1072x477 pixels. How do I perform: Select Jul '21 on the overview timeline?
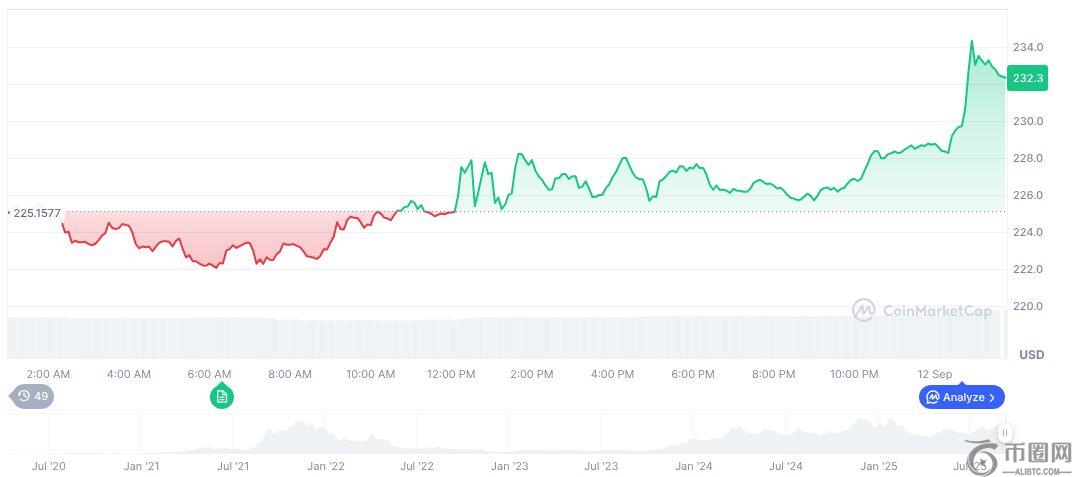pyautogui.click(x=233, y=466)
